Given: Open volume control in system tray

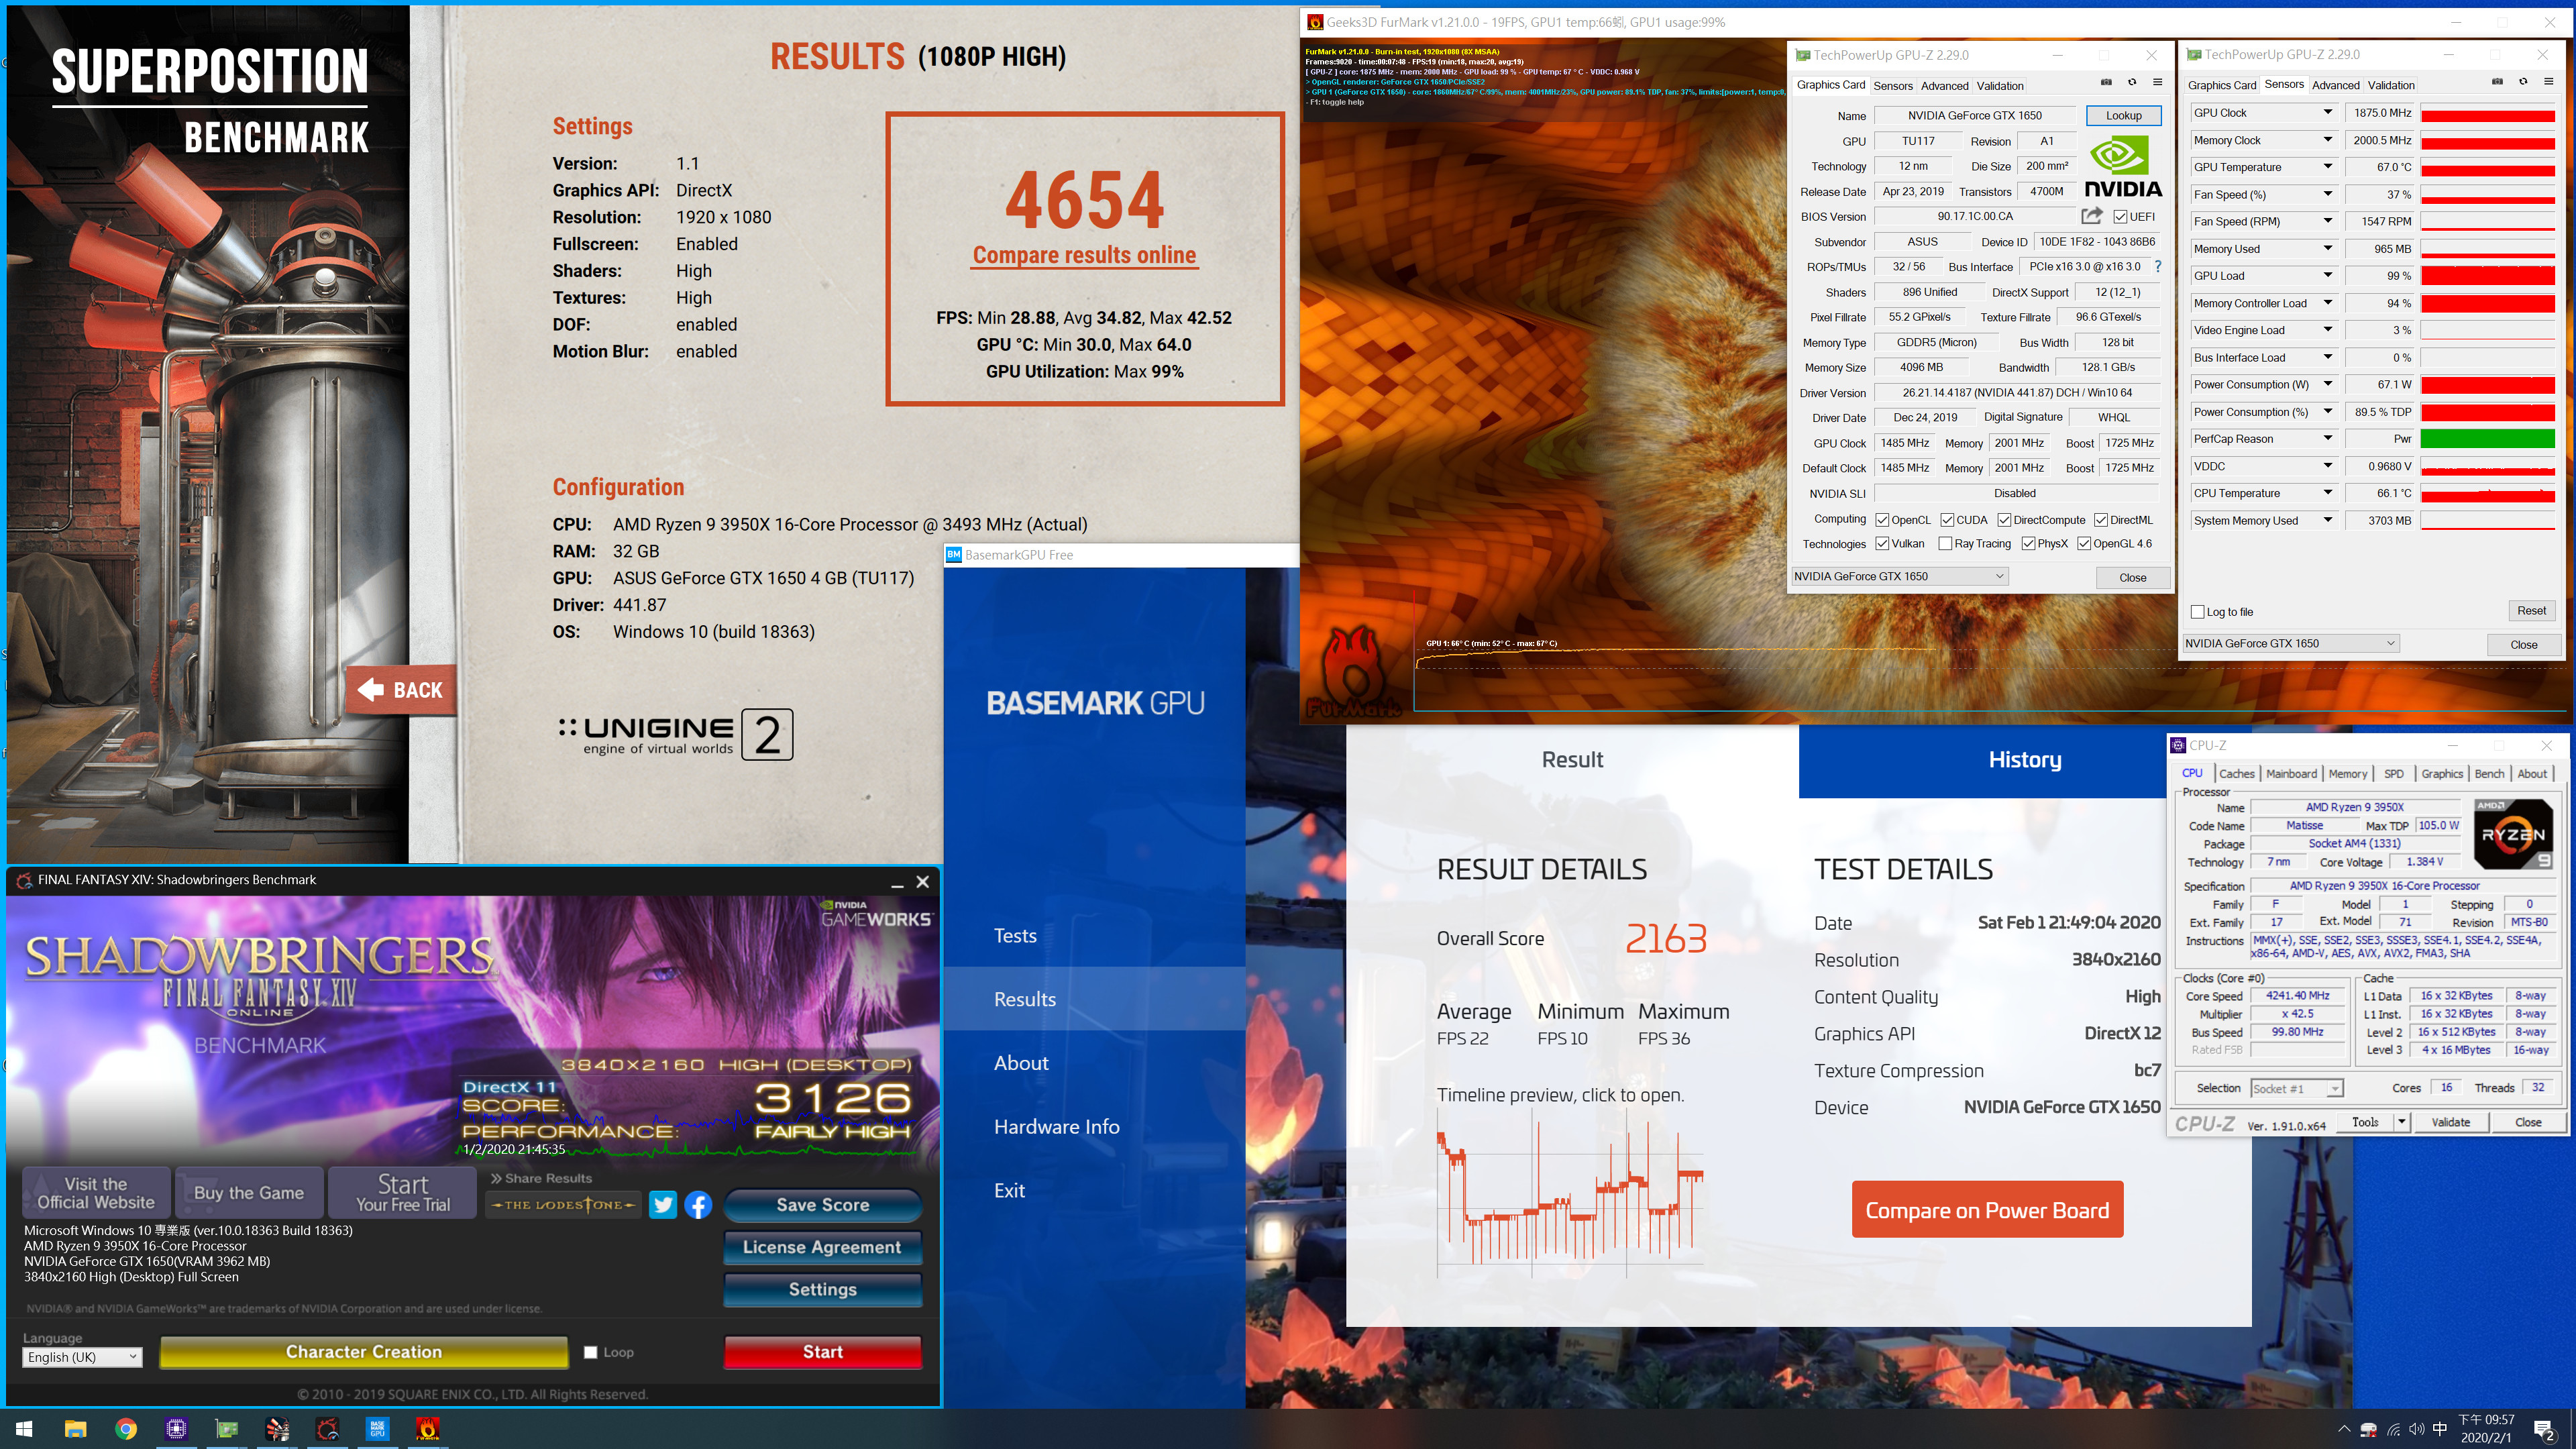Looking at the screenshot, I should tap(2417, 1429).
